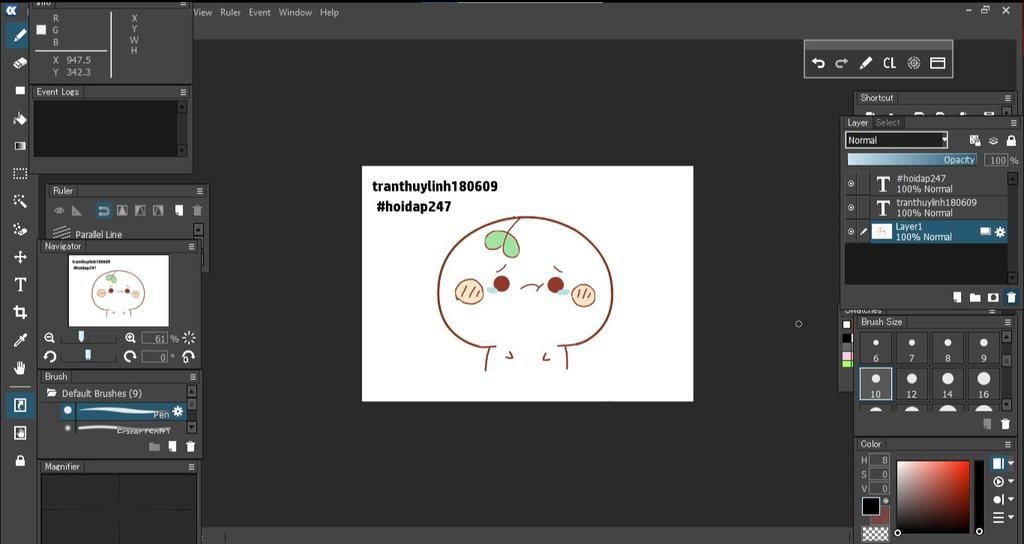This screenshot has width=1024, height=544.
Task: Toggle ruler visibility eye icon
Action: pos(59,210)
